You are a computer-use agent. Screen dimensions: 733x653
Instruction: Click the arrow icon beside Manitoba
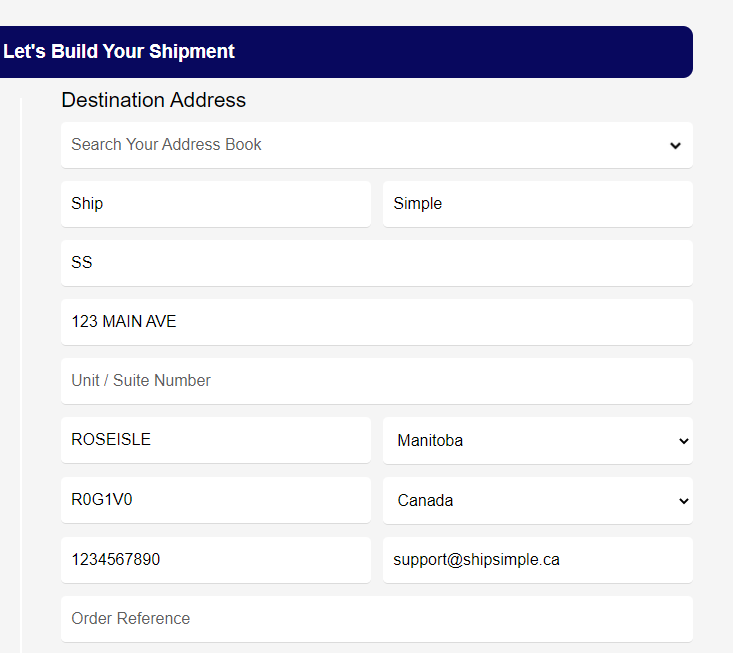click(x=683, y=441)
